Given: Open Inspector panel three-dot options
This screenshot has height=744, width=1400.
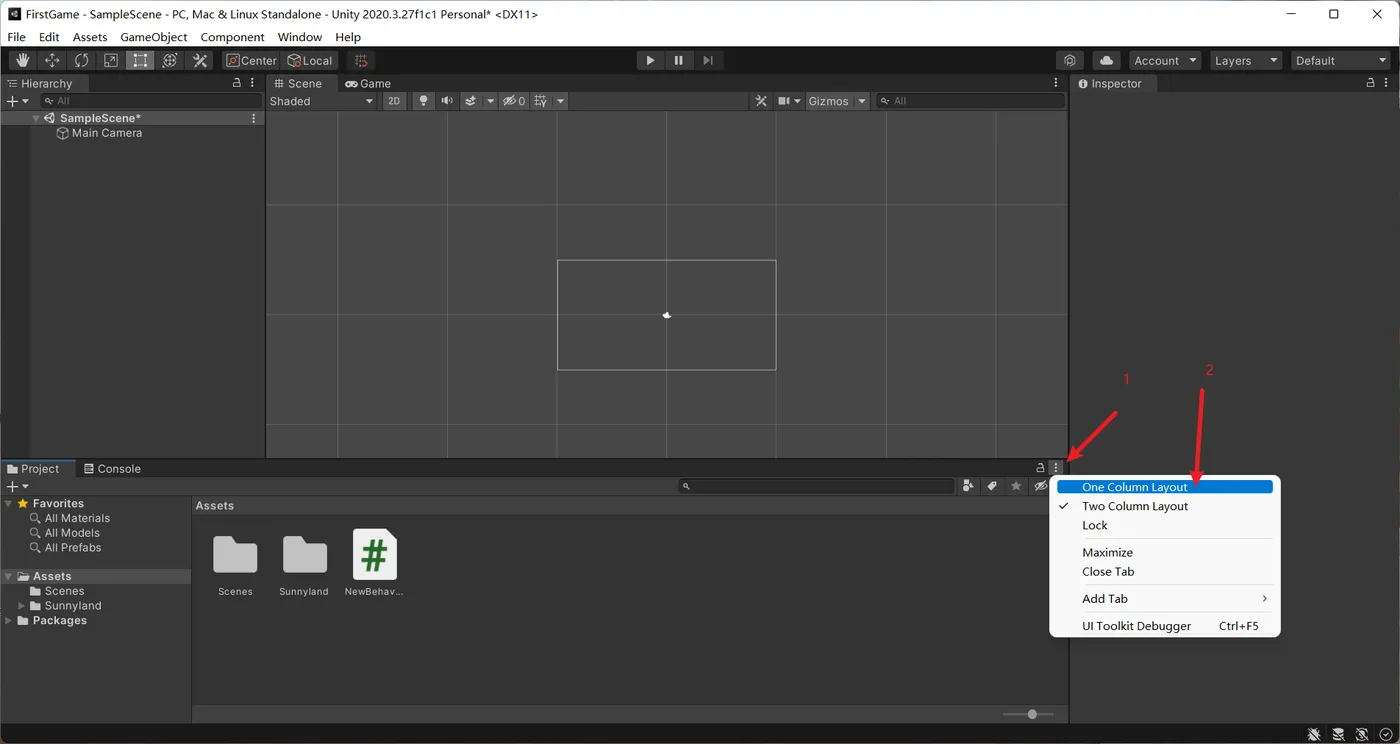Looking at the screenshot, I should click(1386, 83).
